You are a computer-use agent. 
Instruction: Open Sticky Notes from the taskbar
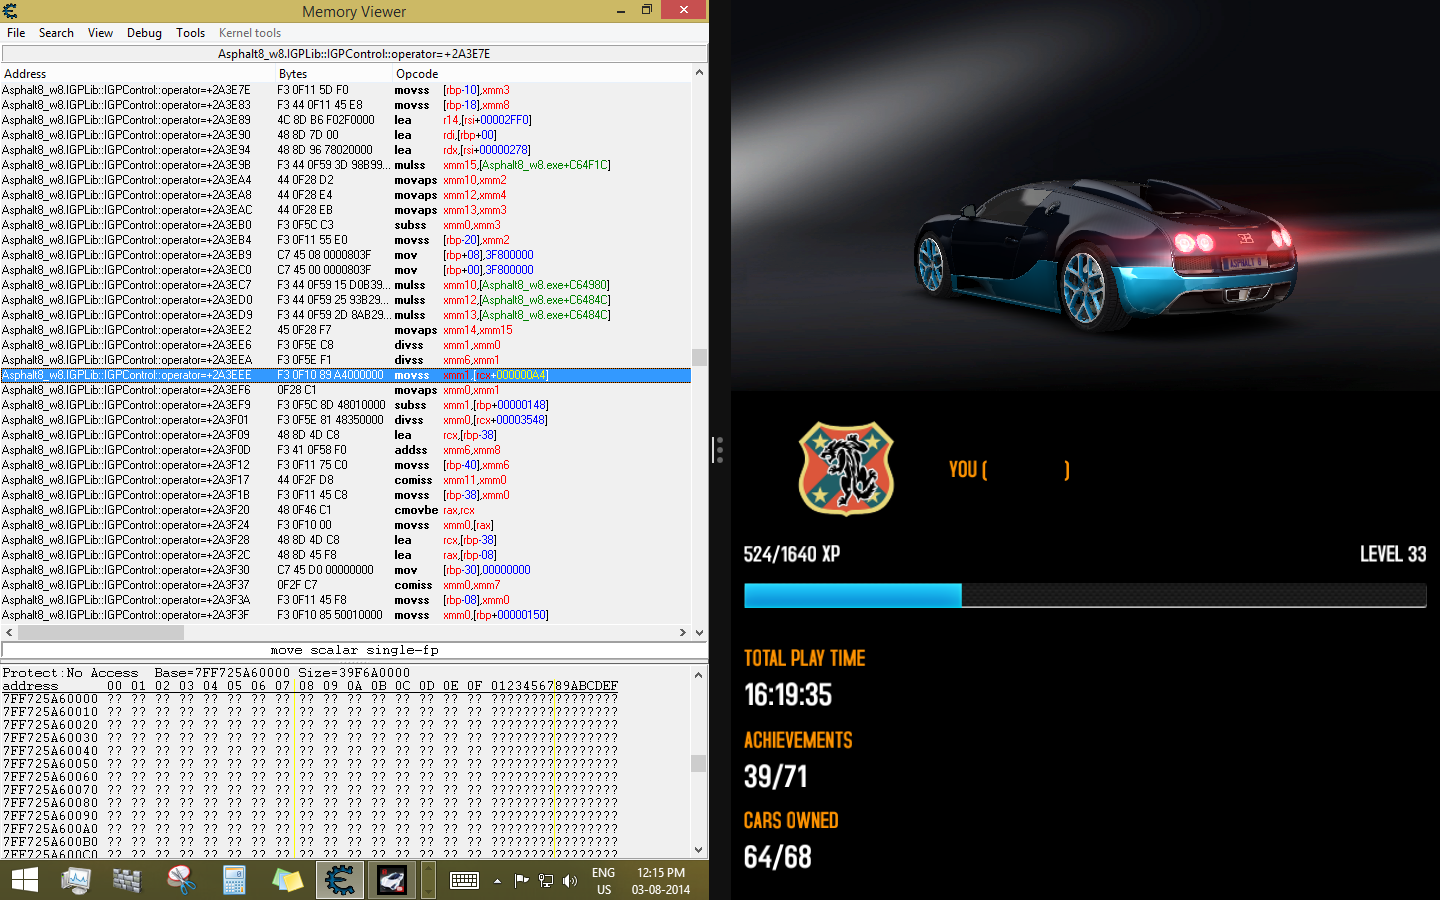coord(287,880)
